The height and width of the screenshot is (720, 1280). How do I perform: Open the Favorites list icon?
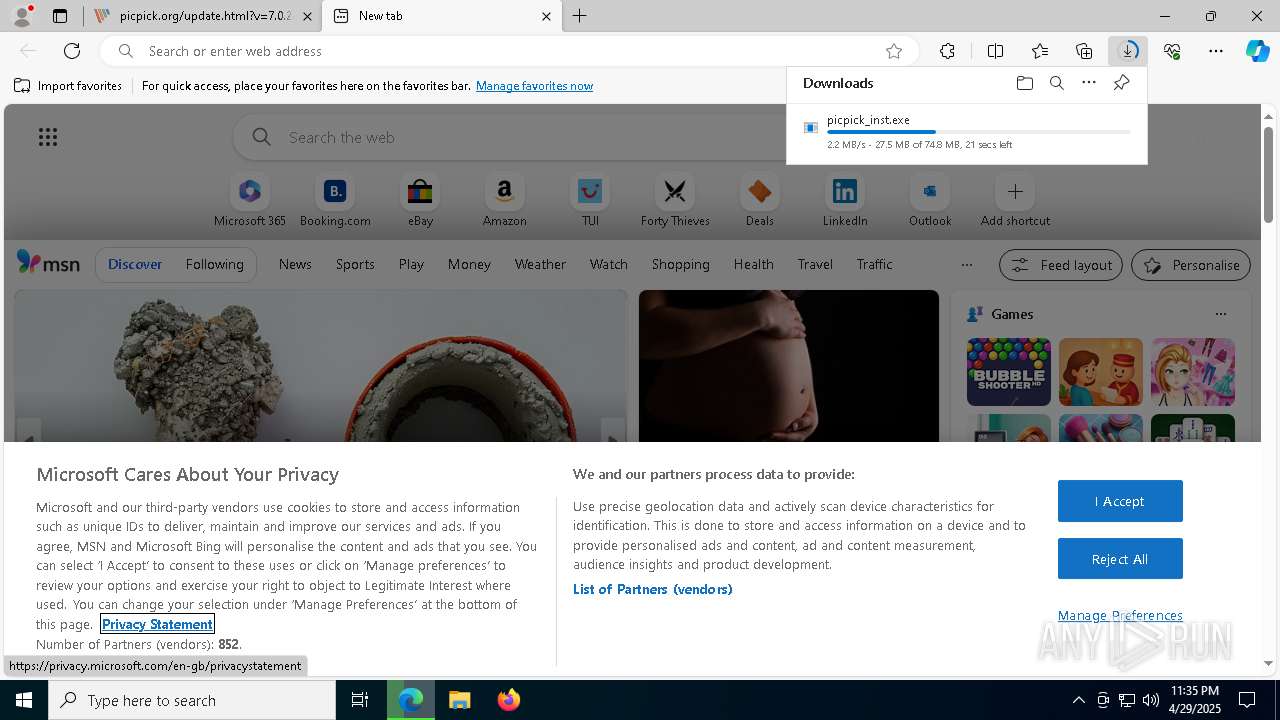1040,51
